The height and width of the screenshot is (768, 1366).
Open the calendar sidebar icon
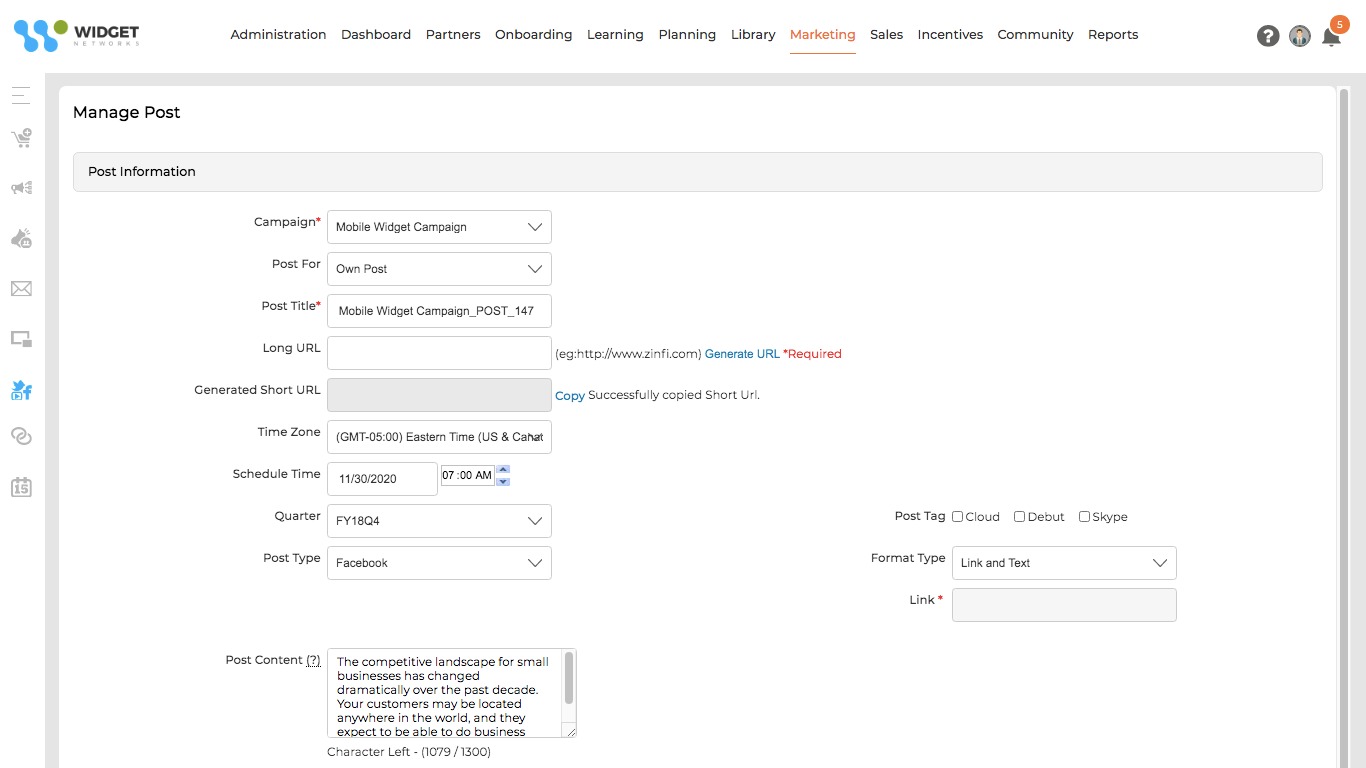pyautogui.click(x=21, y=487)
